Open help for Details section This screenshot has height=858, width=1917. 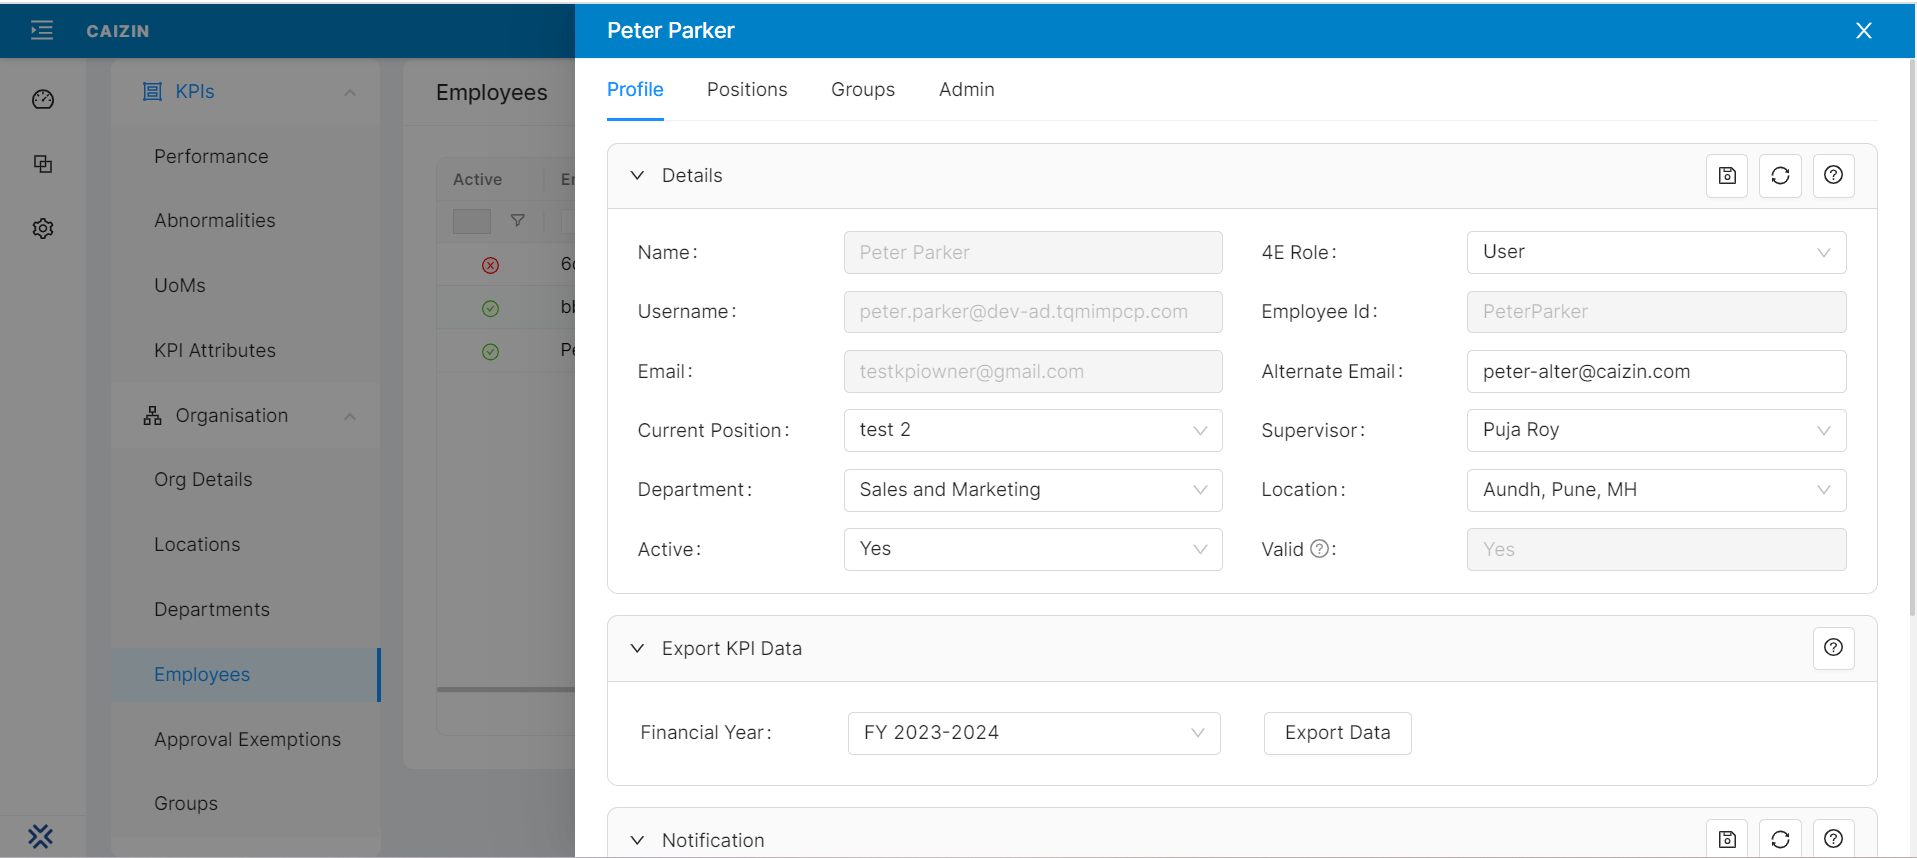click(x=1833, y=176)
